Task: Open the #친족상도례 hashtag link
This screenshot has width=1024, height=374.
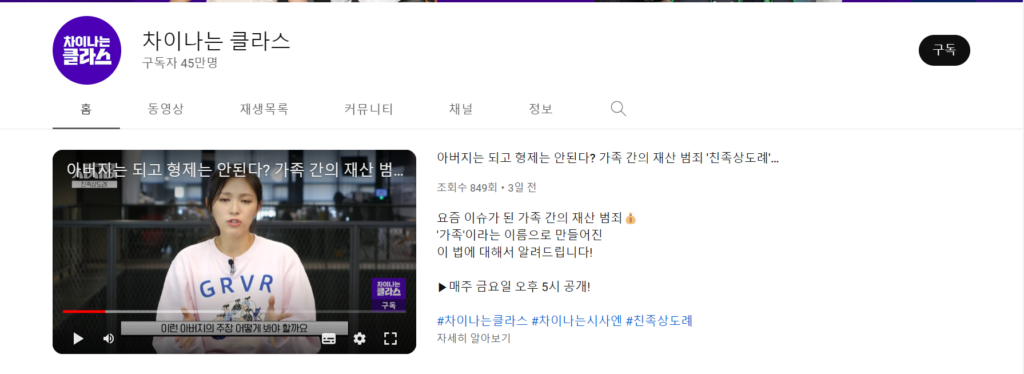Action: tap(659, 320)
